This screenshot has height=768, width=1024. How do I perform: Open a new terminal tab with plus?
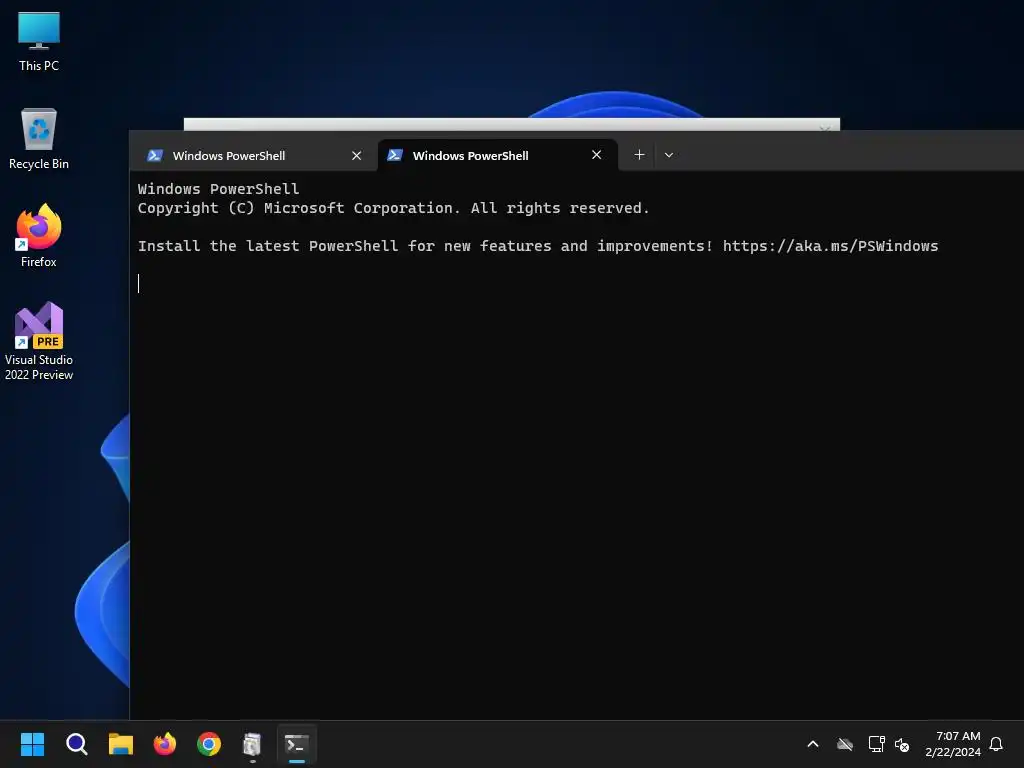(x=639, y=155)
